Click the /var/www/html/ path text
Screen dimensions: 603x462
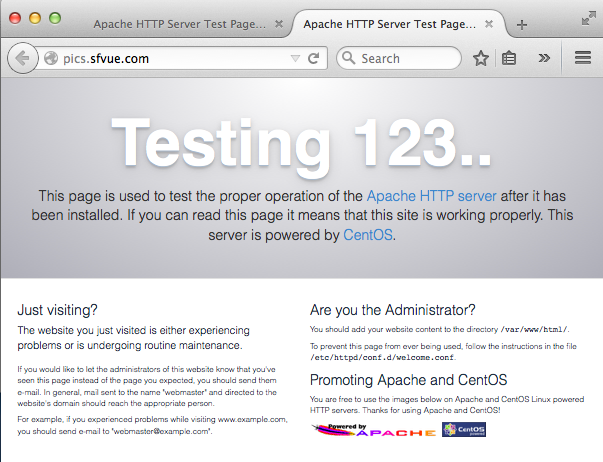coord(534,329)
